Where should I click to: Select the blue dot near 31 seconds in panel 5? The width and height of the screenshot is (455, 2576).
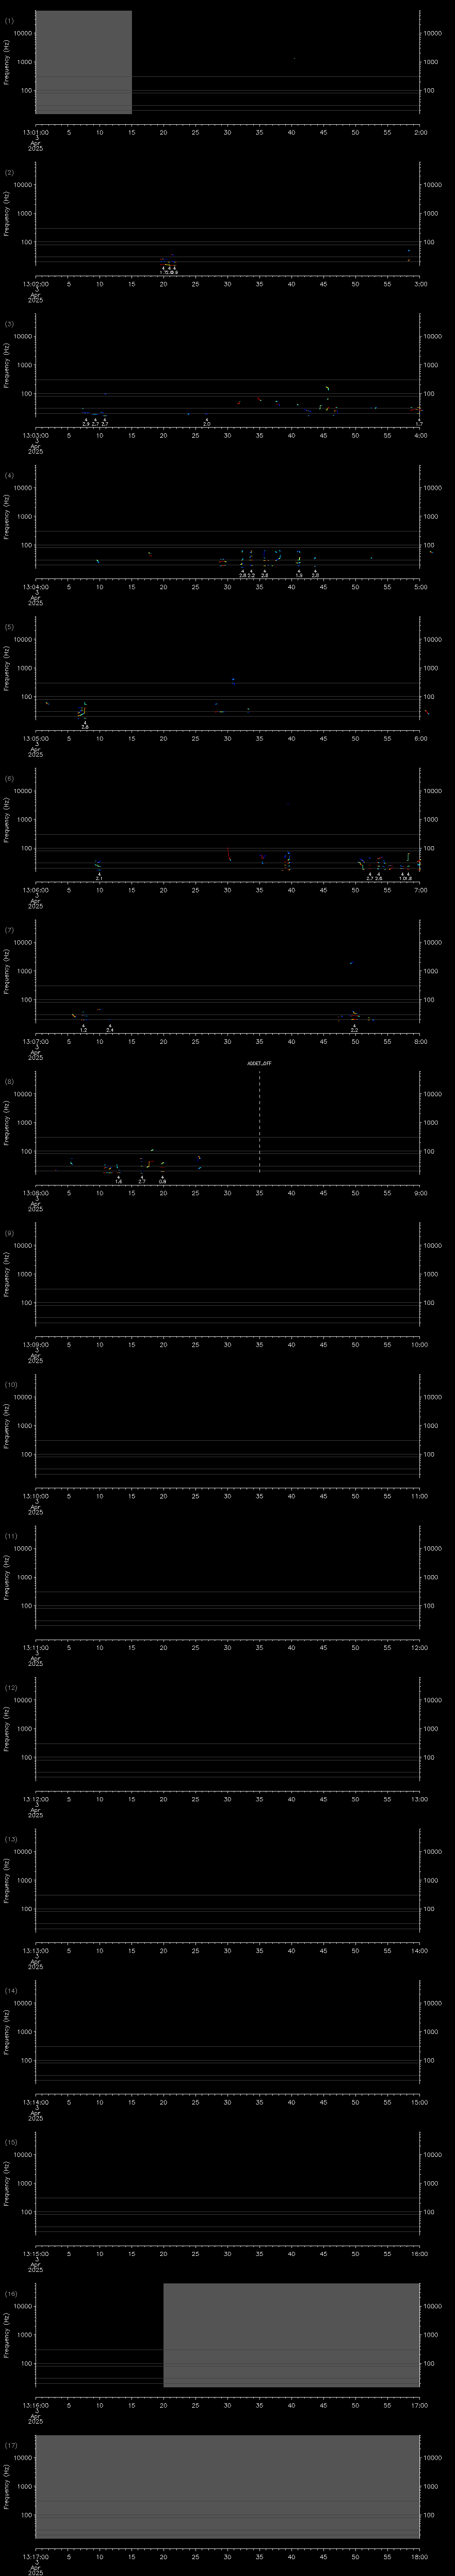(x=233, y=680)
